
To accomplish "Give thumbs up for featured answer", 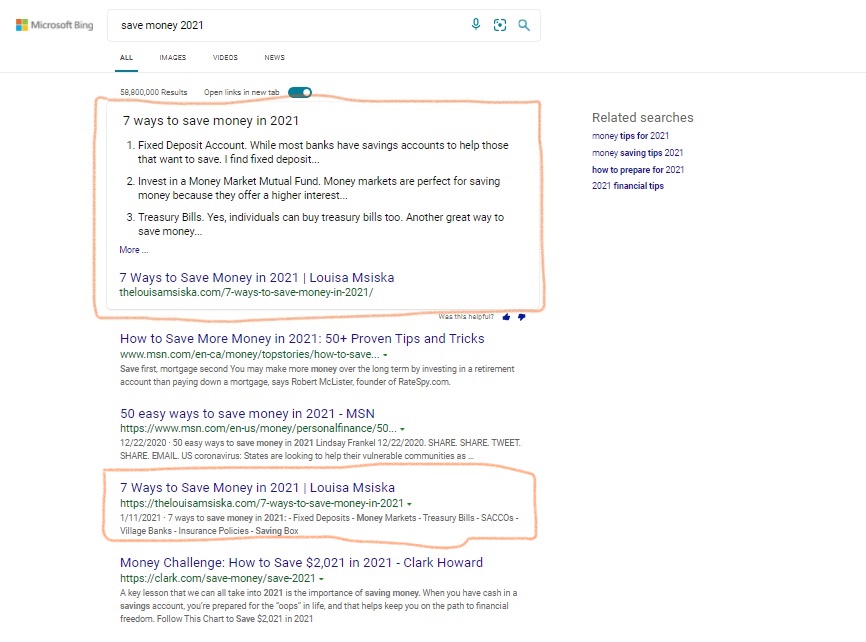I will 506,317.
